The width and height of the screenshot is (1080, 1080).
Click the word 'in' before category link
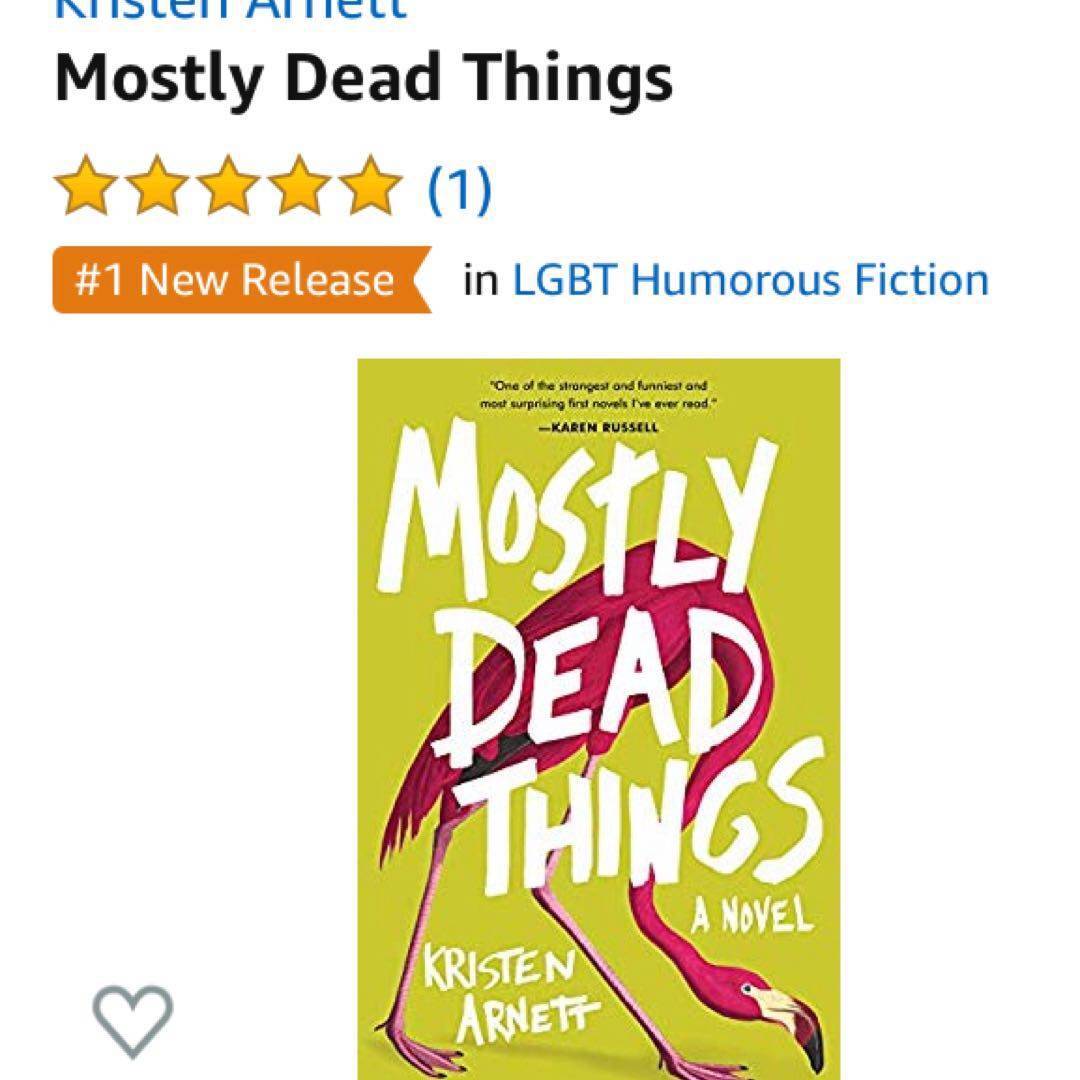pos(481,280)
